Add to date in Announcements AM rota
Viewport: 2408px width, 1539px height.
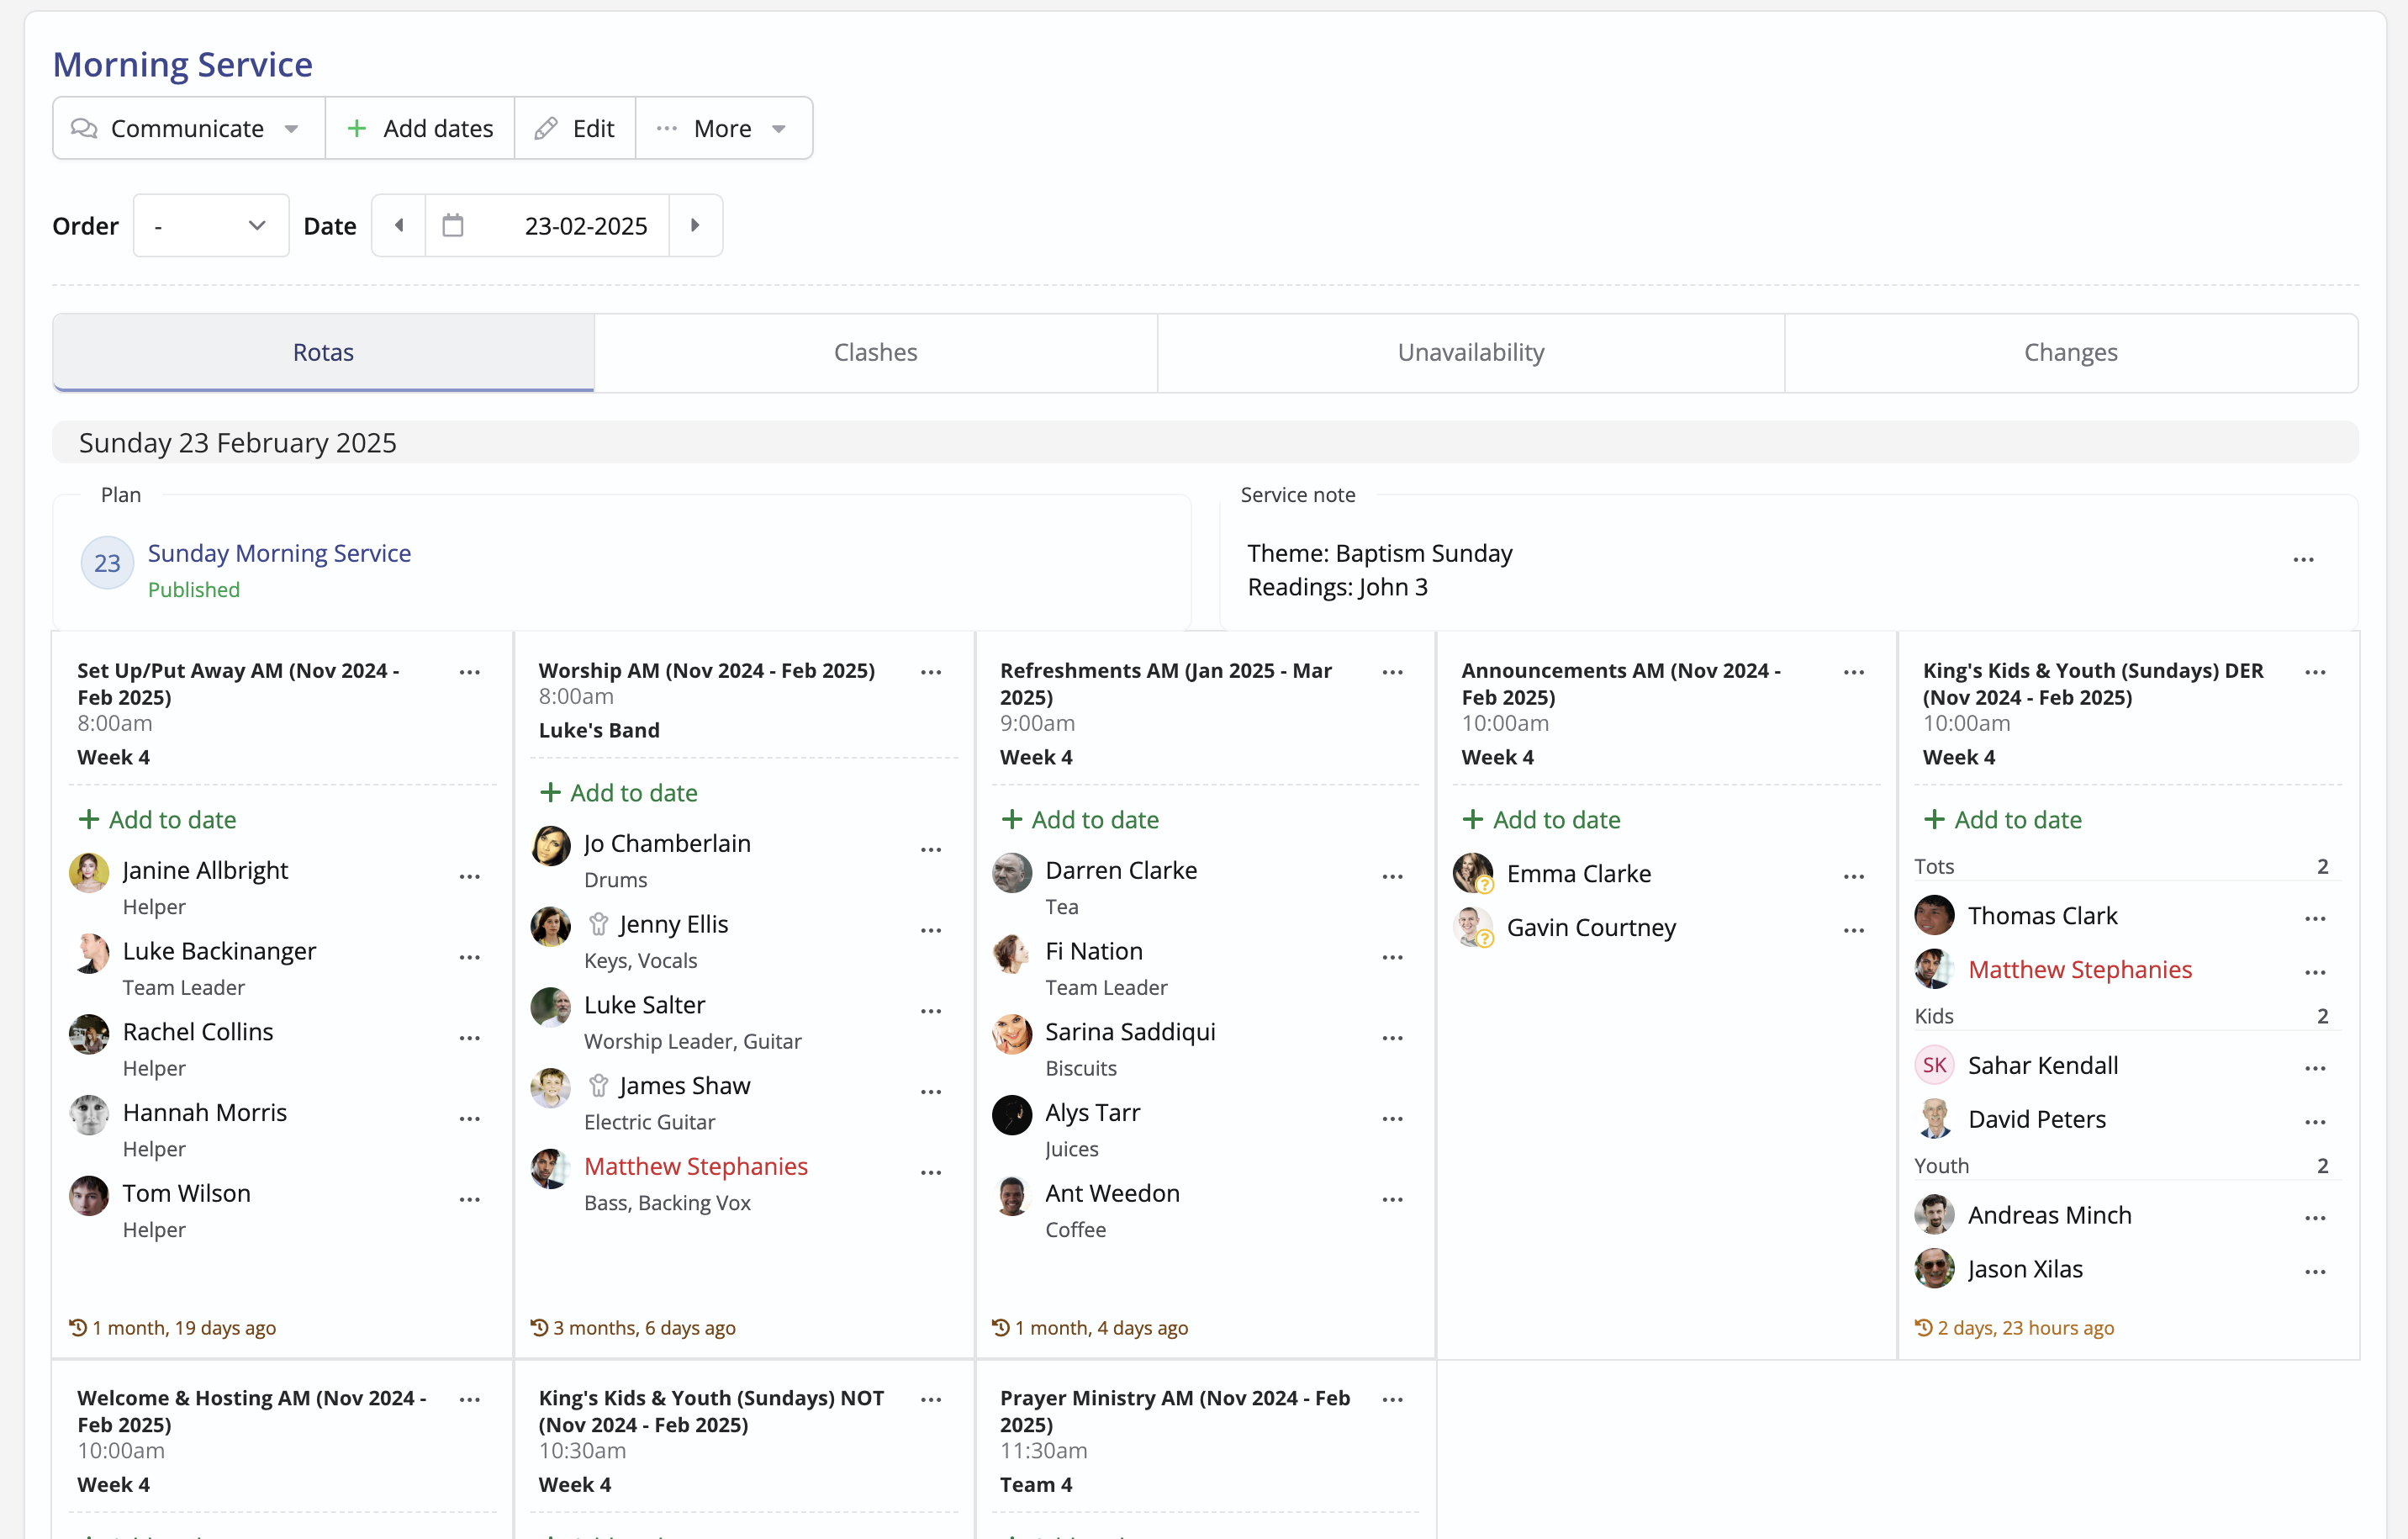1541,819
